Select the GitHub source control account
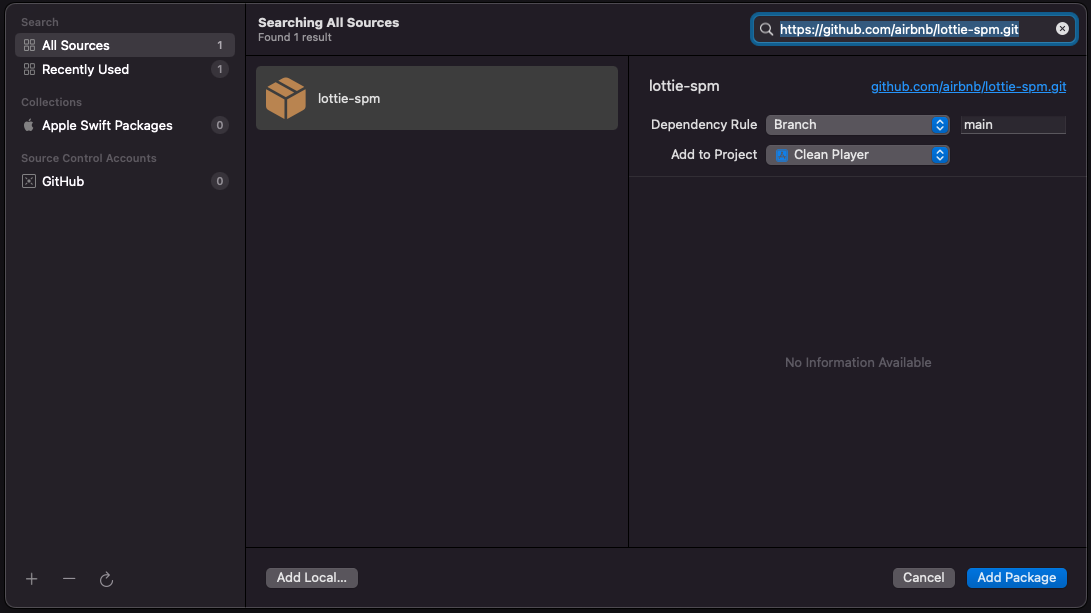Screen dimensions: 1091x613 click(x=125, y=182)
